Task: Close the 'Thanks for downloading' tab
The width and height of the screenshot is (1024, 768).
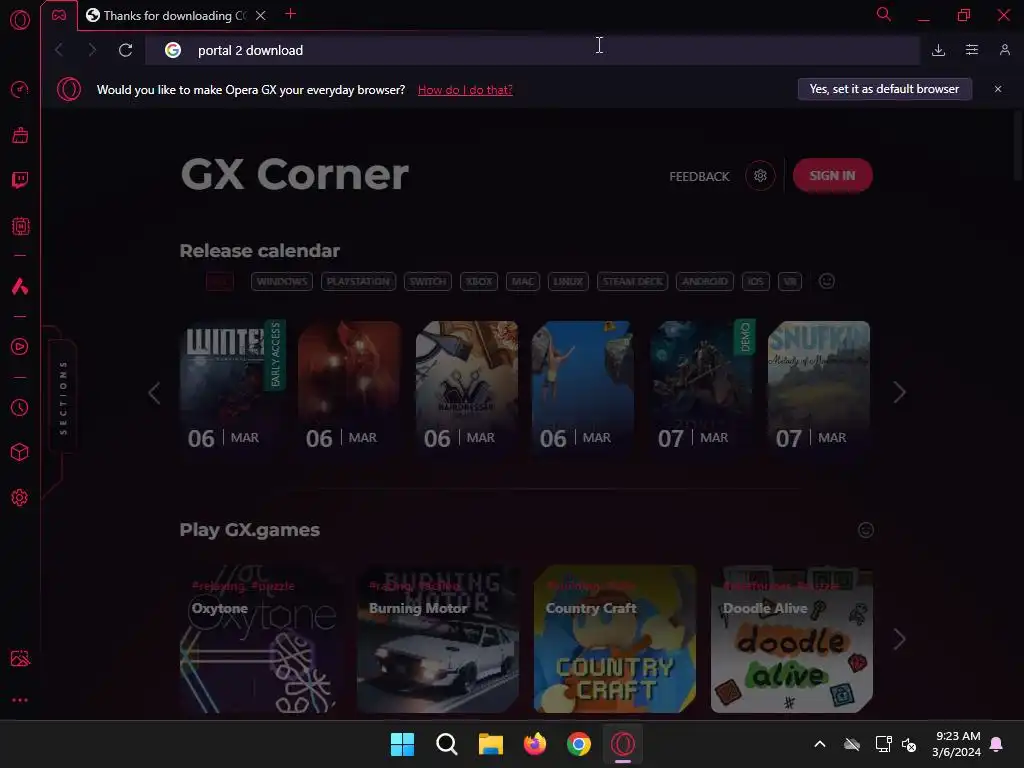Action: (261, 15)
